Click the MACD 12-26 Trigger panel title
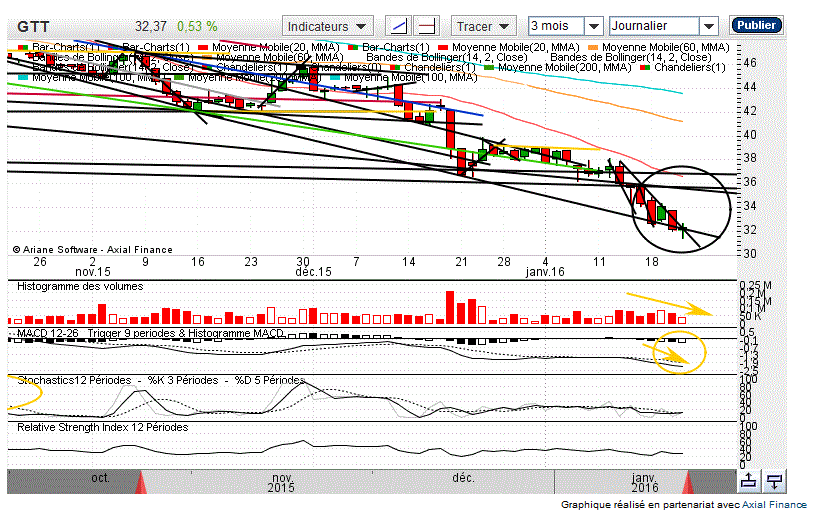This screenshot has width=823, height=520. click(150, 333)
